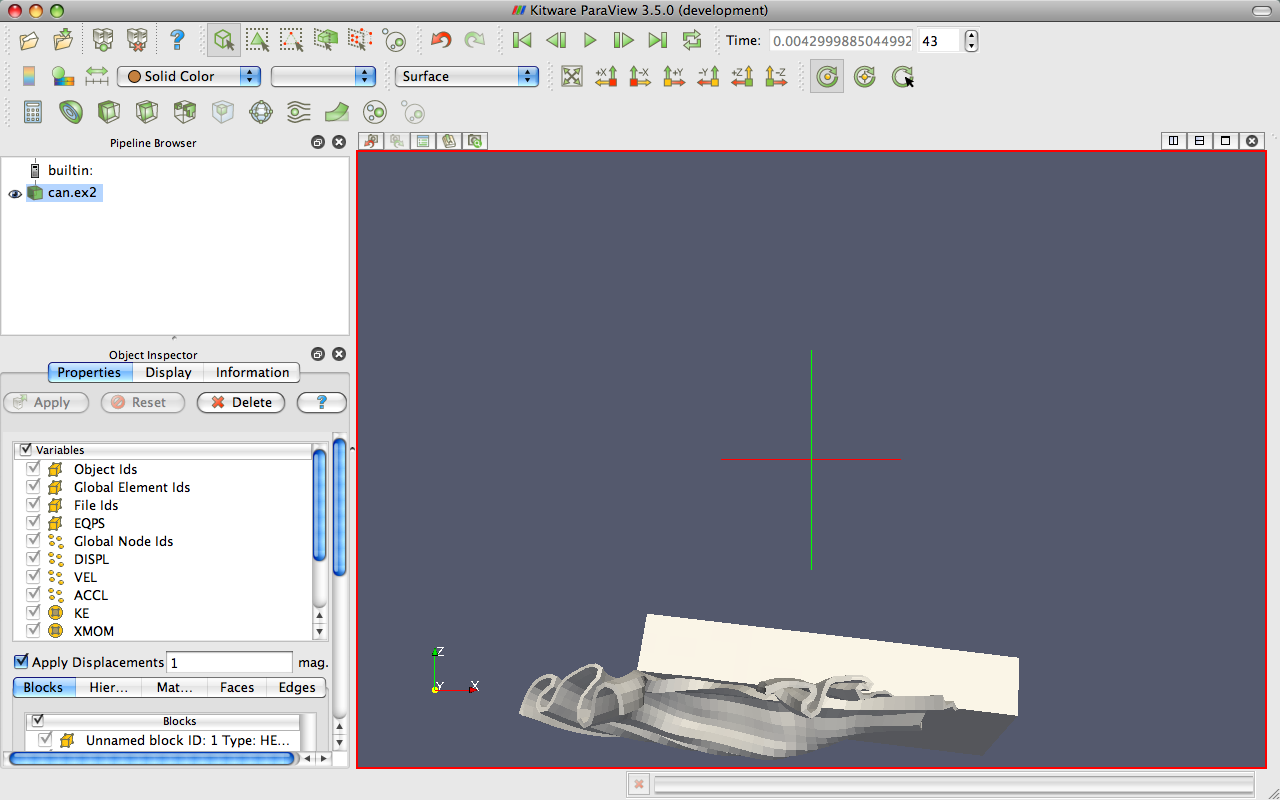Viewport: 1280px width, 800px height.
Task: Toggle animation loop
Action: (692, 40)
